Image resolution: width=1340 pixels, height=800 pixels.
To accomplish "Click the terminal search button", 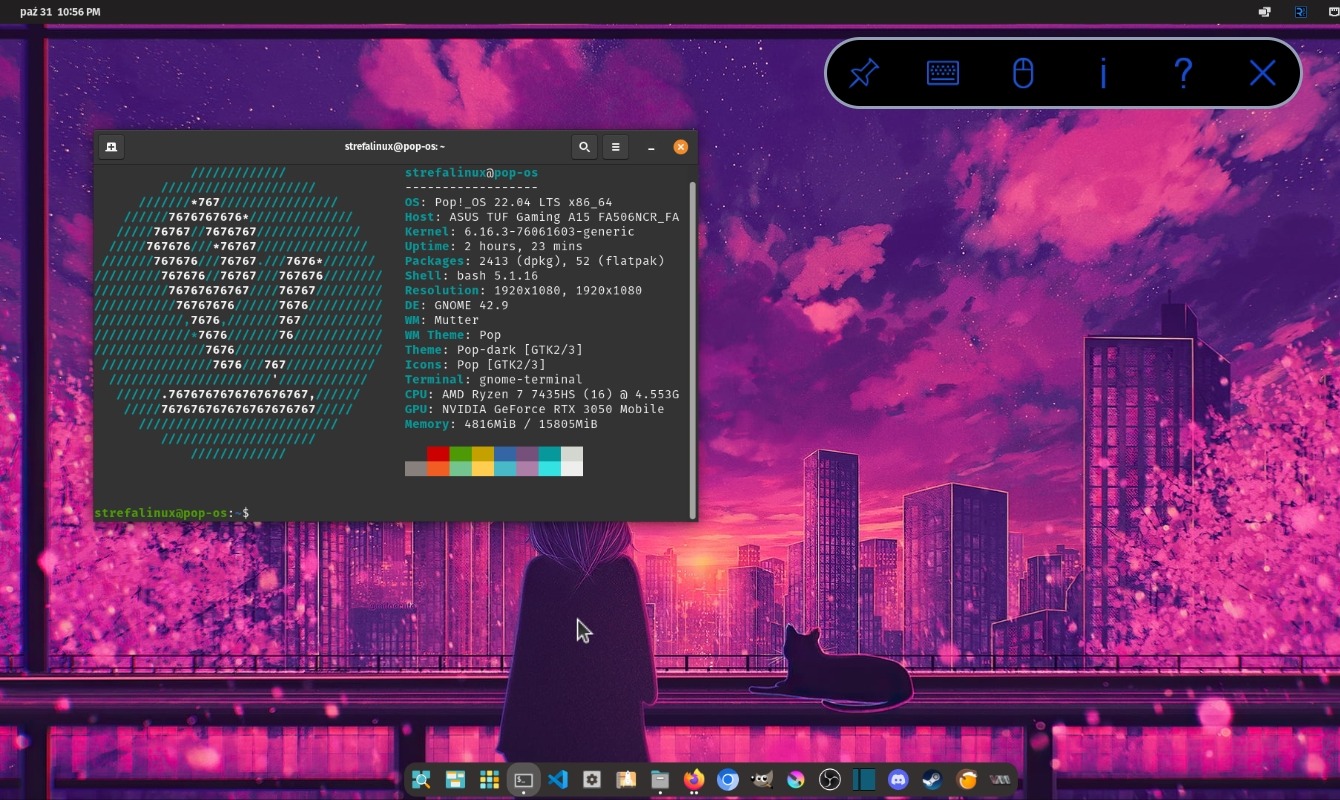I will (x=584, y=147).
